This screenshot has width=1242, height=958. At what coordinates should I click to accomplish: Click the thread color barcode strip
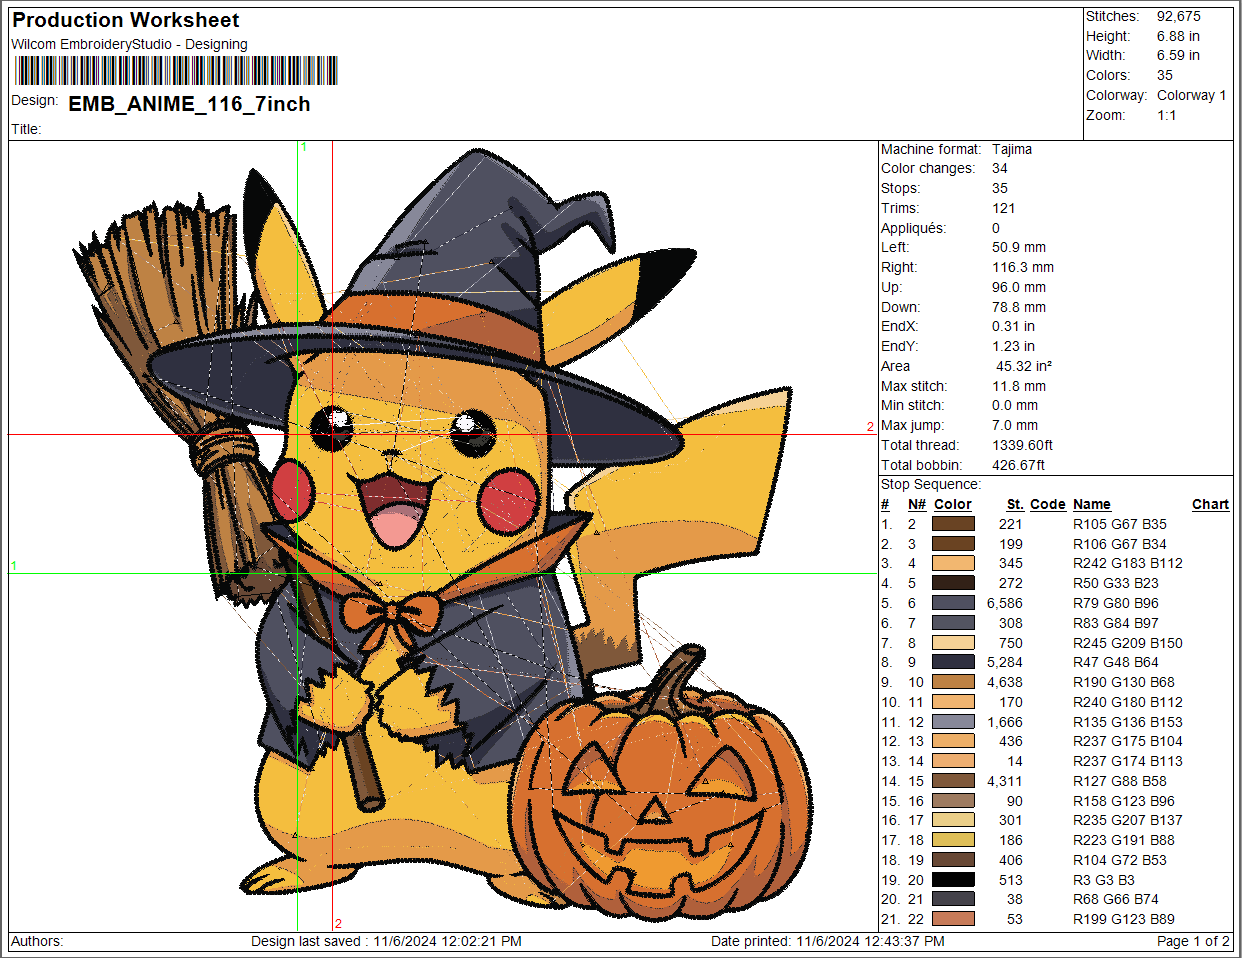coord(176,71)
